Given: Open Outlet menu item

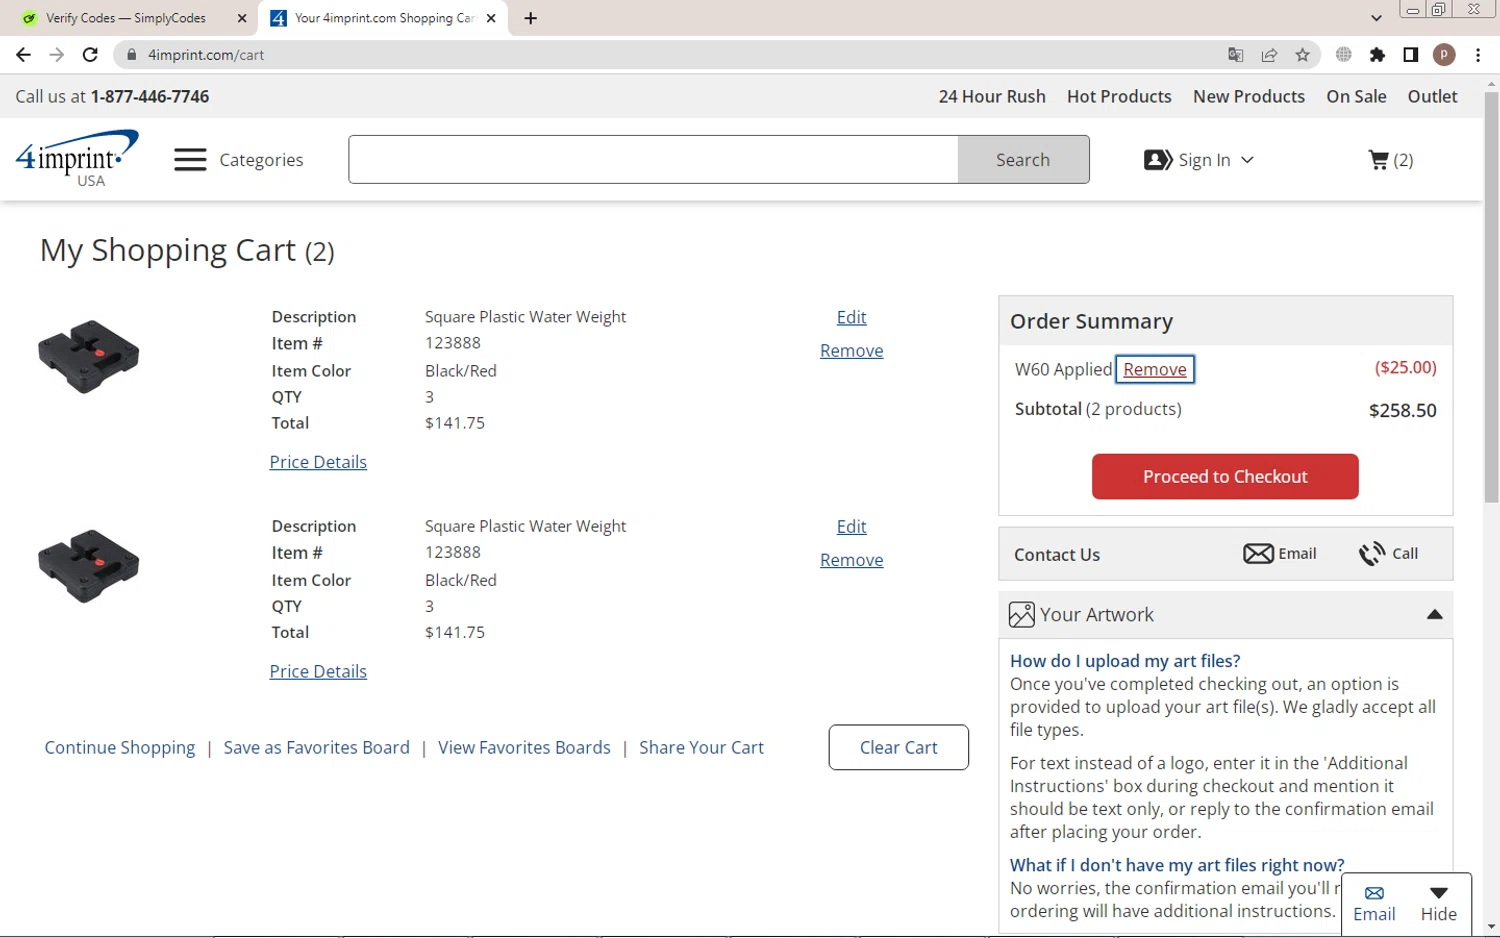Looking at the screenshot, I should tap(1432, 97).
